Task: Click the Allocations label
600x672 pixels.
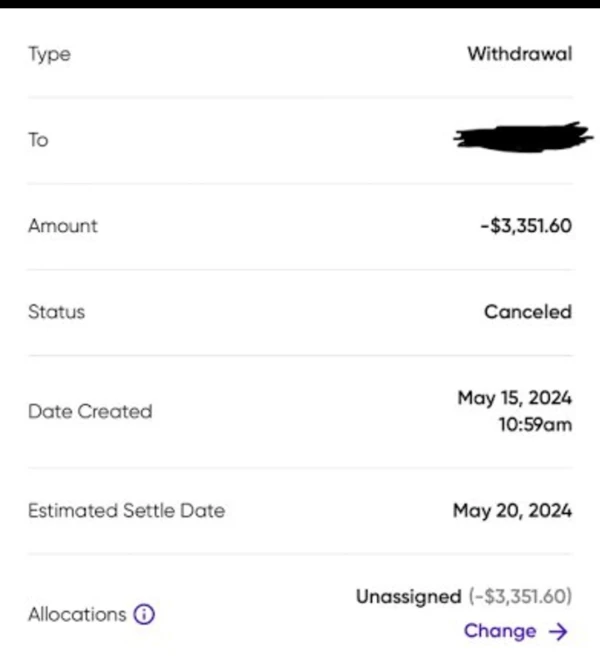Action: [x=77, y=615]
